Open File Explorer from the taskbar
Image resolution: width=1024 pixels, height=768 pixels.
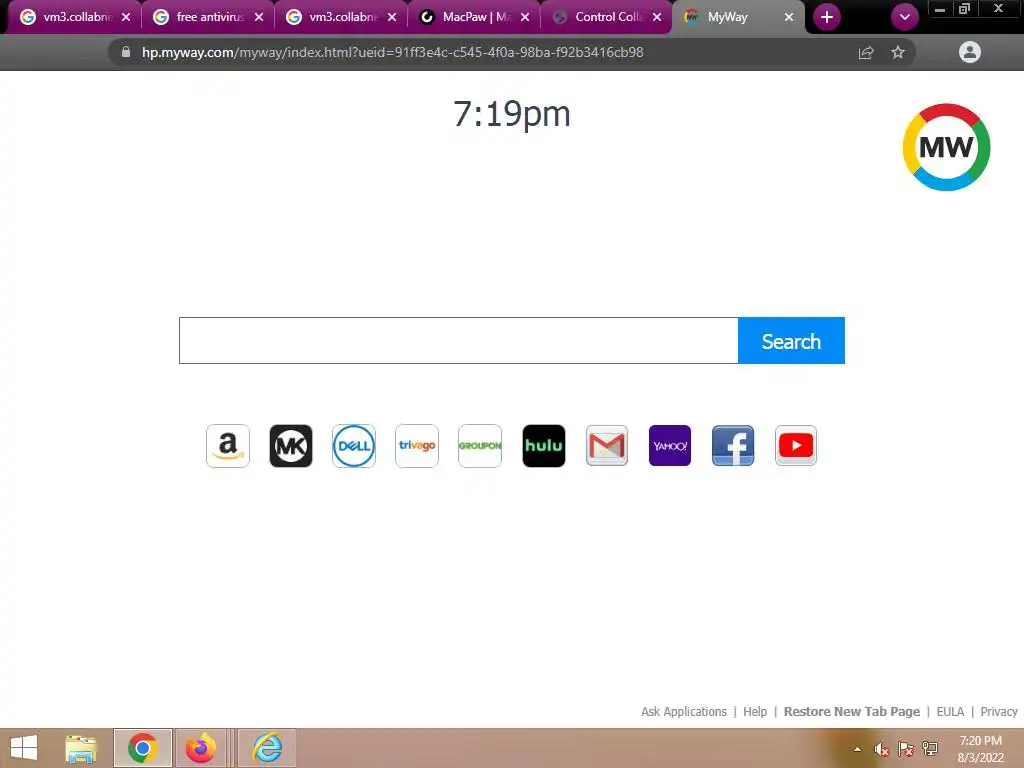pos(81,748)
